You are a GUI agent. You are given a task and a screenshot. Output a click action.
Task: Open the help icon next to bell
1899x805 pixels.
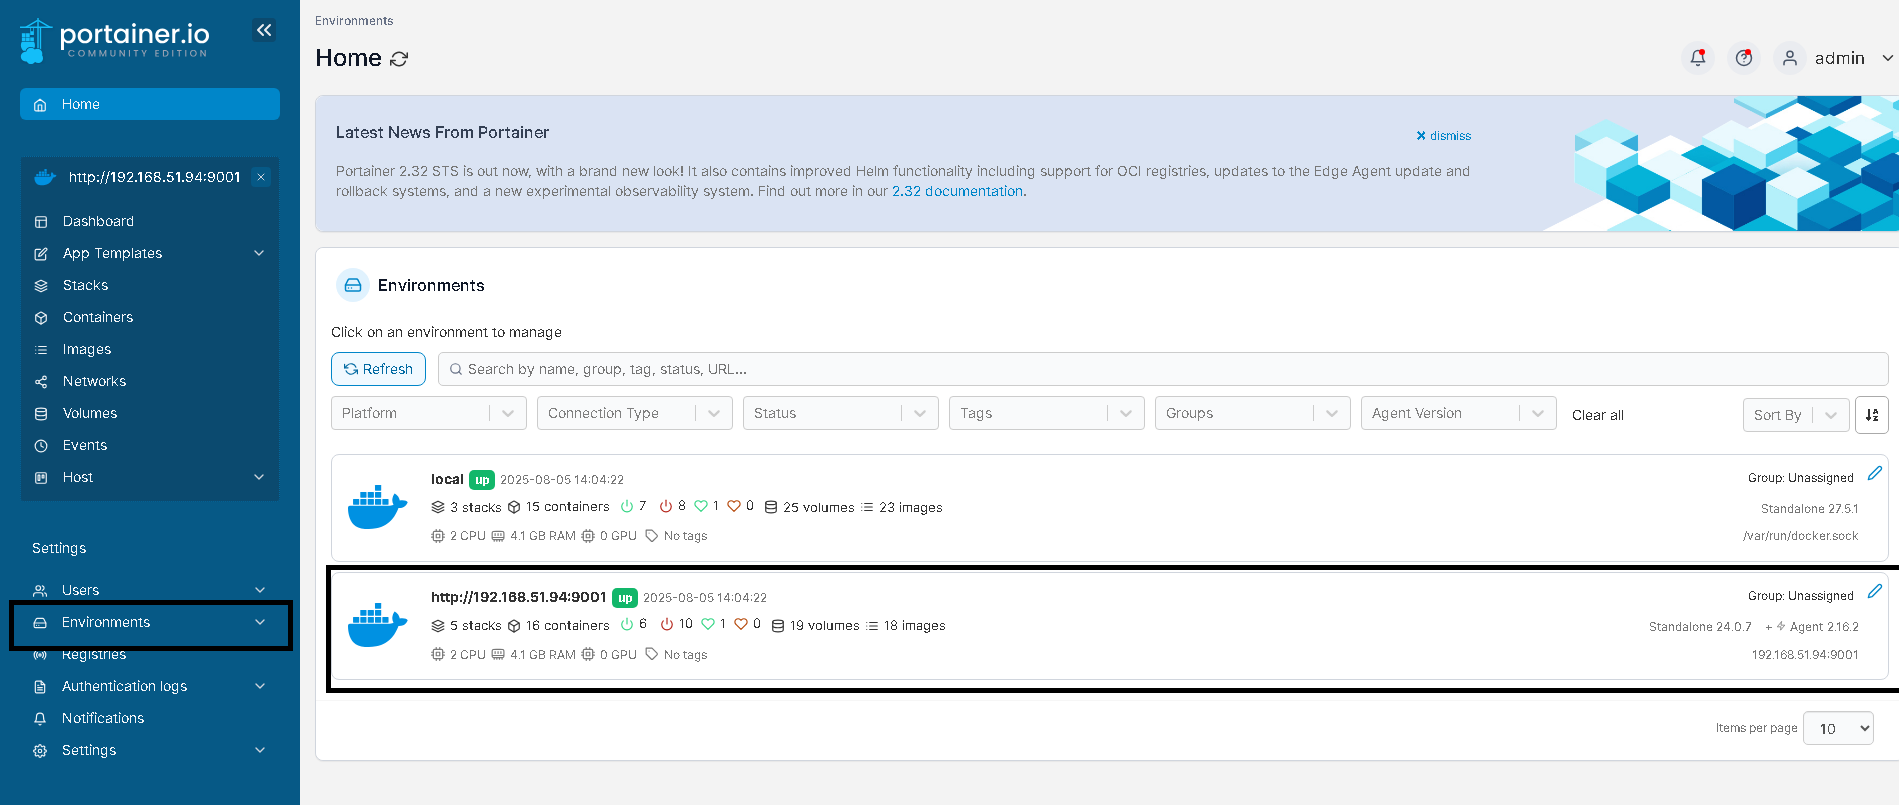[1744, 58]
